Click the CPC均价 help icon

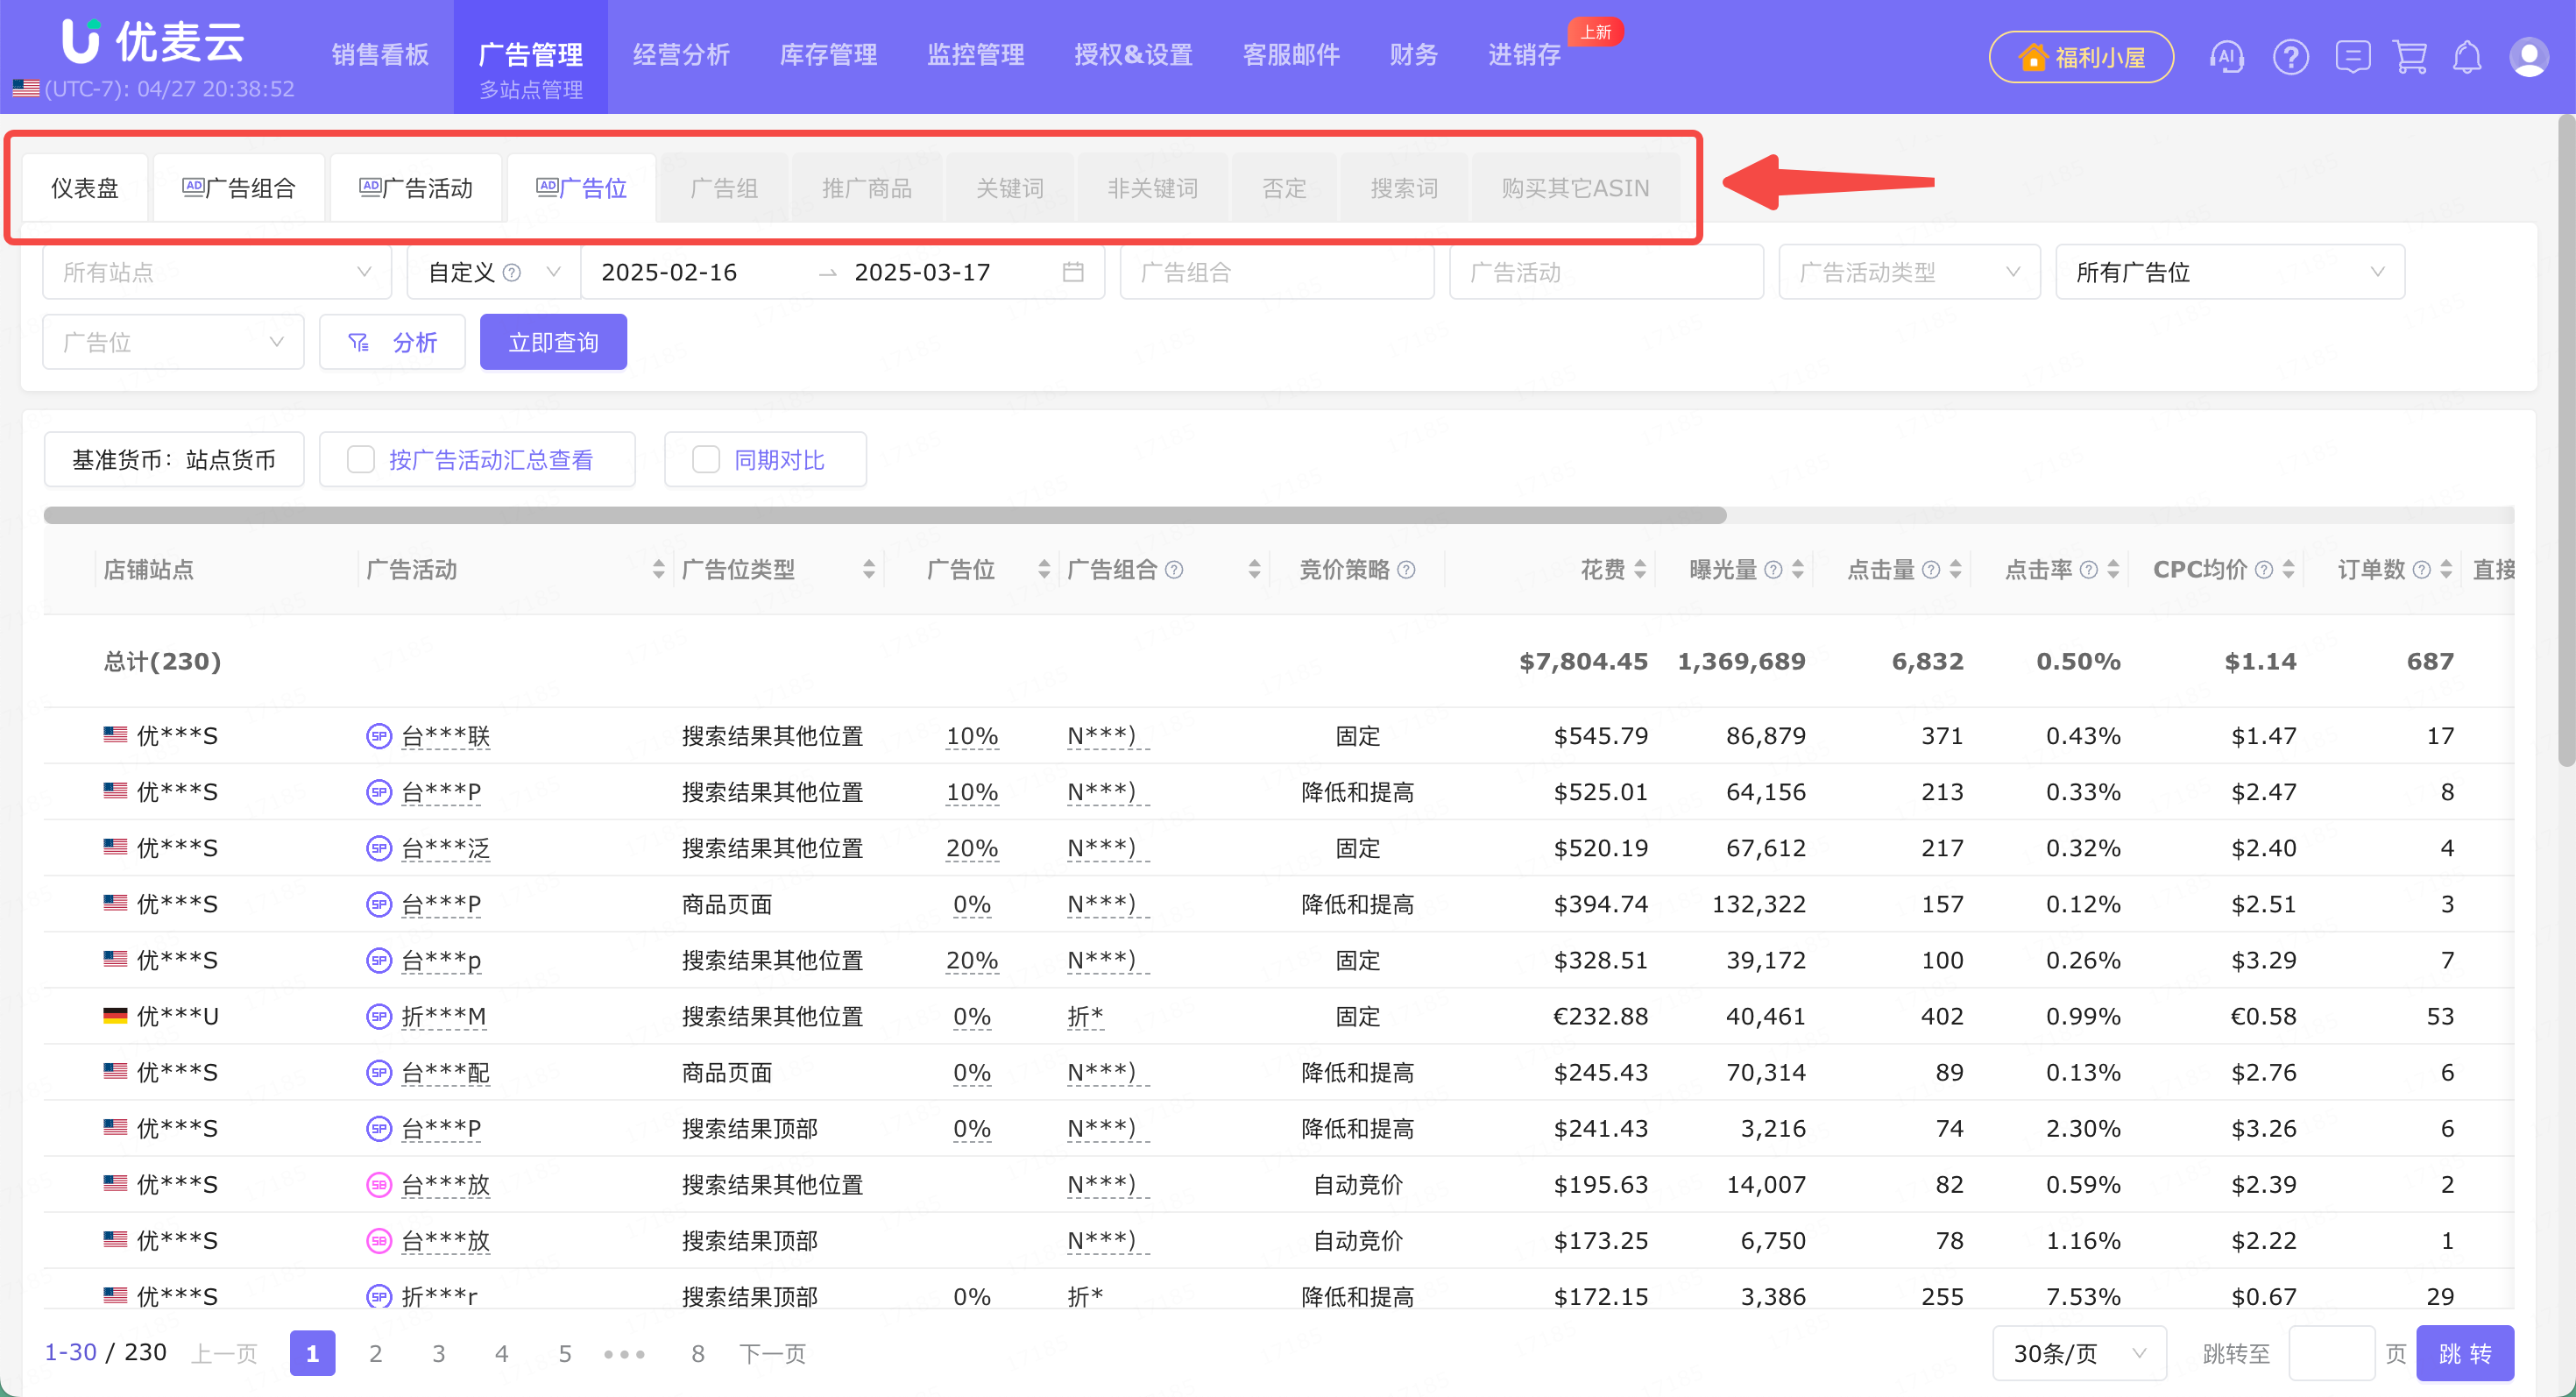tap(2264, 569)
